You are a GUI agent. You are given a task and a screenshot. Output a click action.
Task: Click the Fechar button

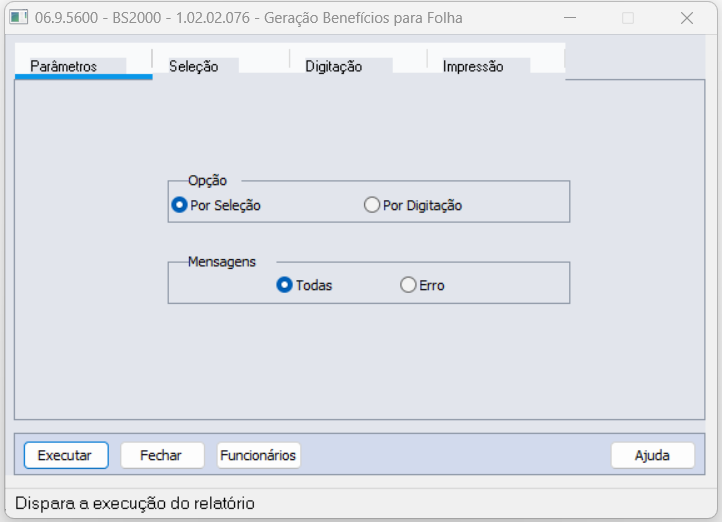click(x=162, y=455)
